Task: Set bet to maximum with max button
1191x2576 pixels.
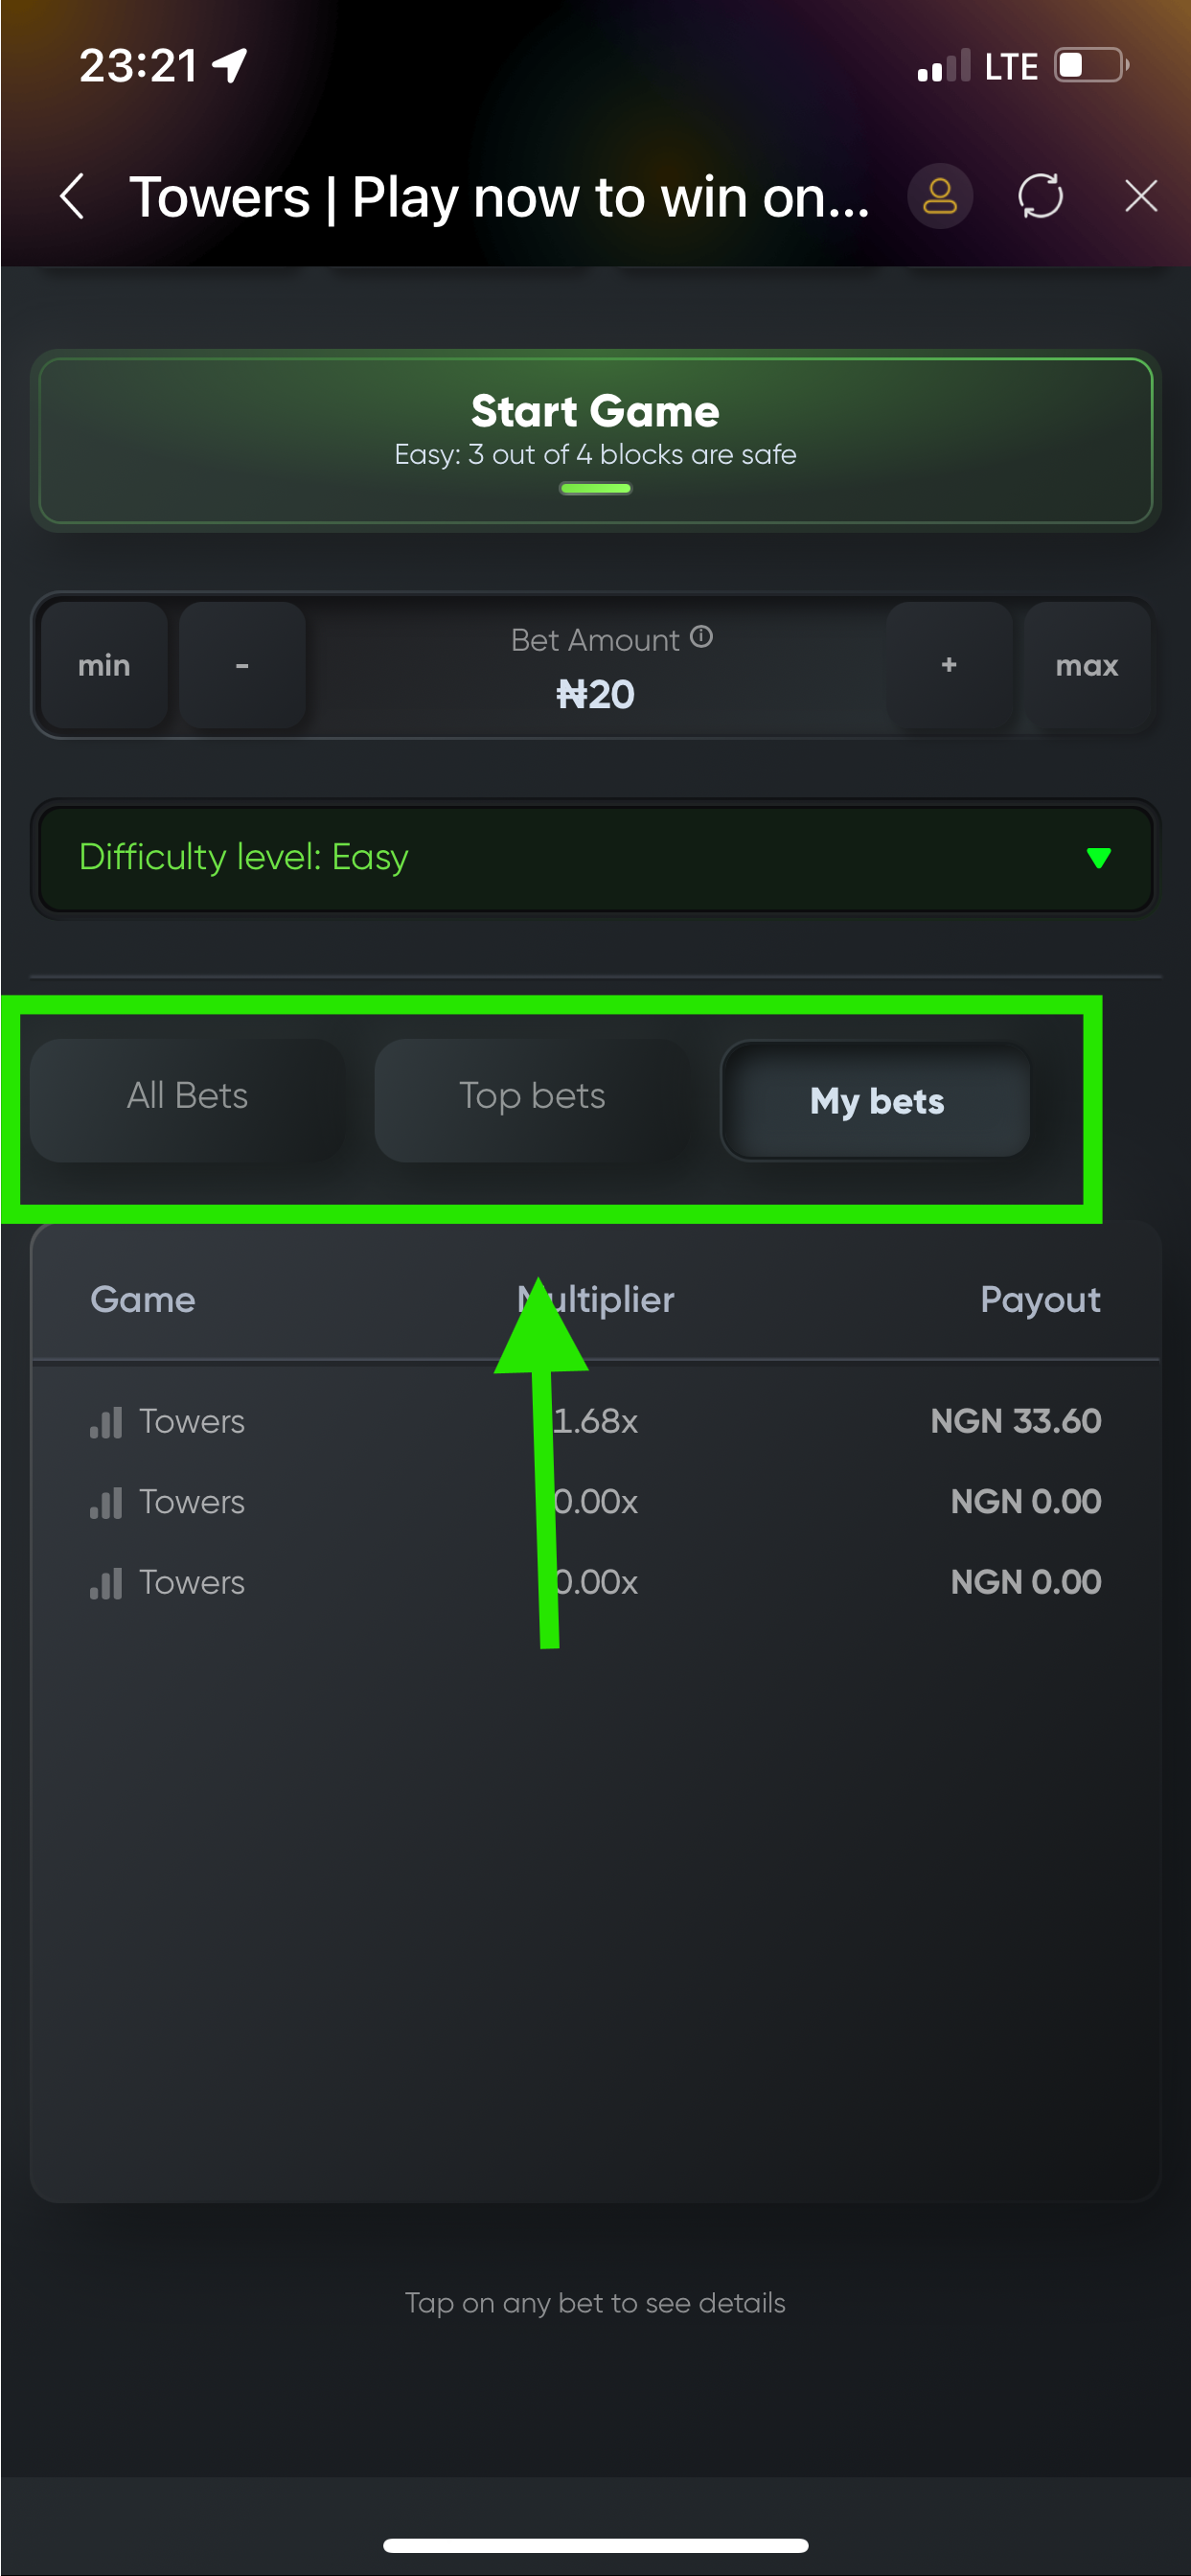Action: click(1086, 666)
